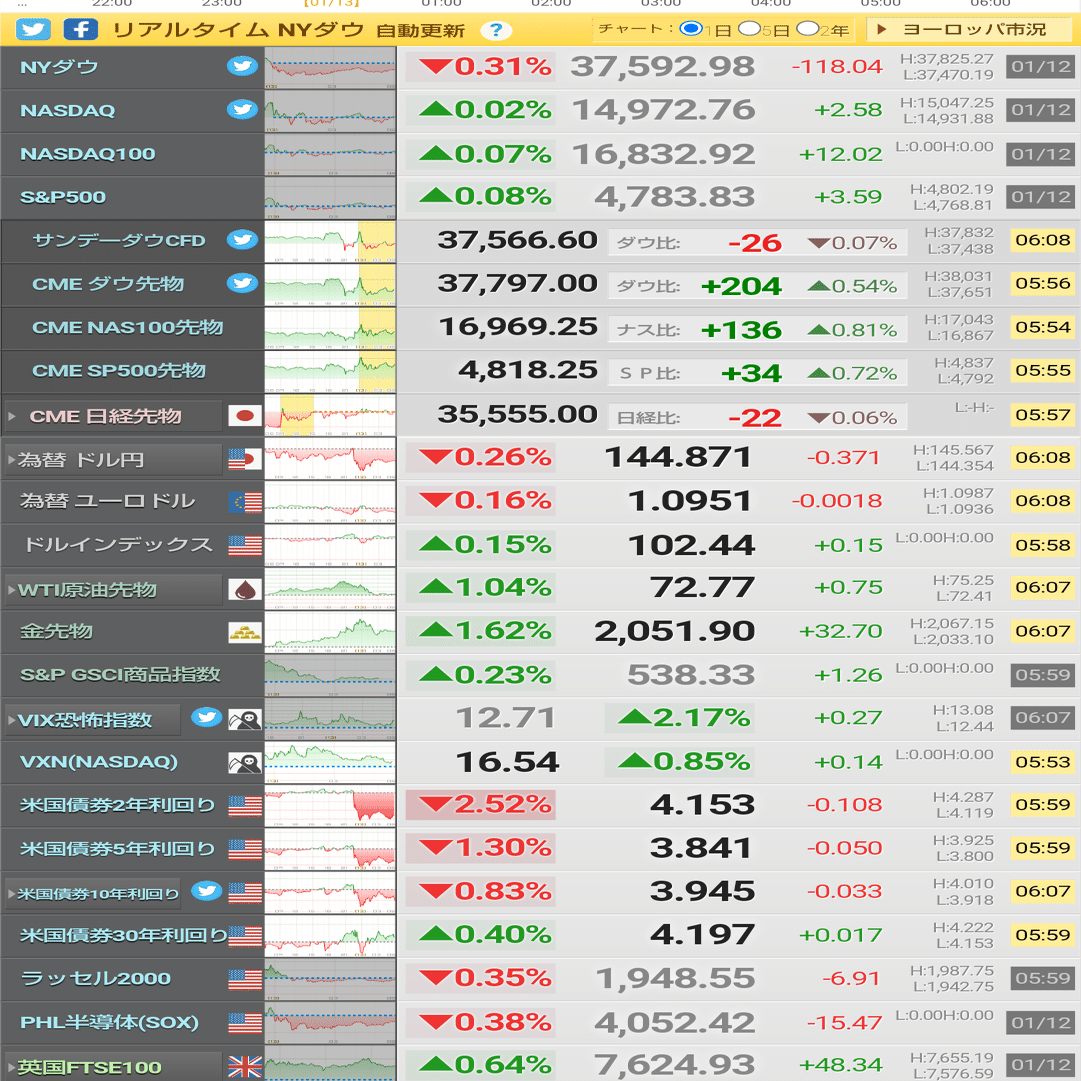Open the 米国債券2年利回り mini chart

[330, 805]
